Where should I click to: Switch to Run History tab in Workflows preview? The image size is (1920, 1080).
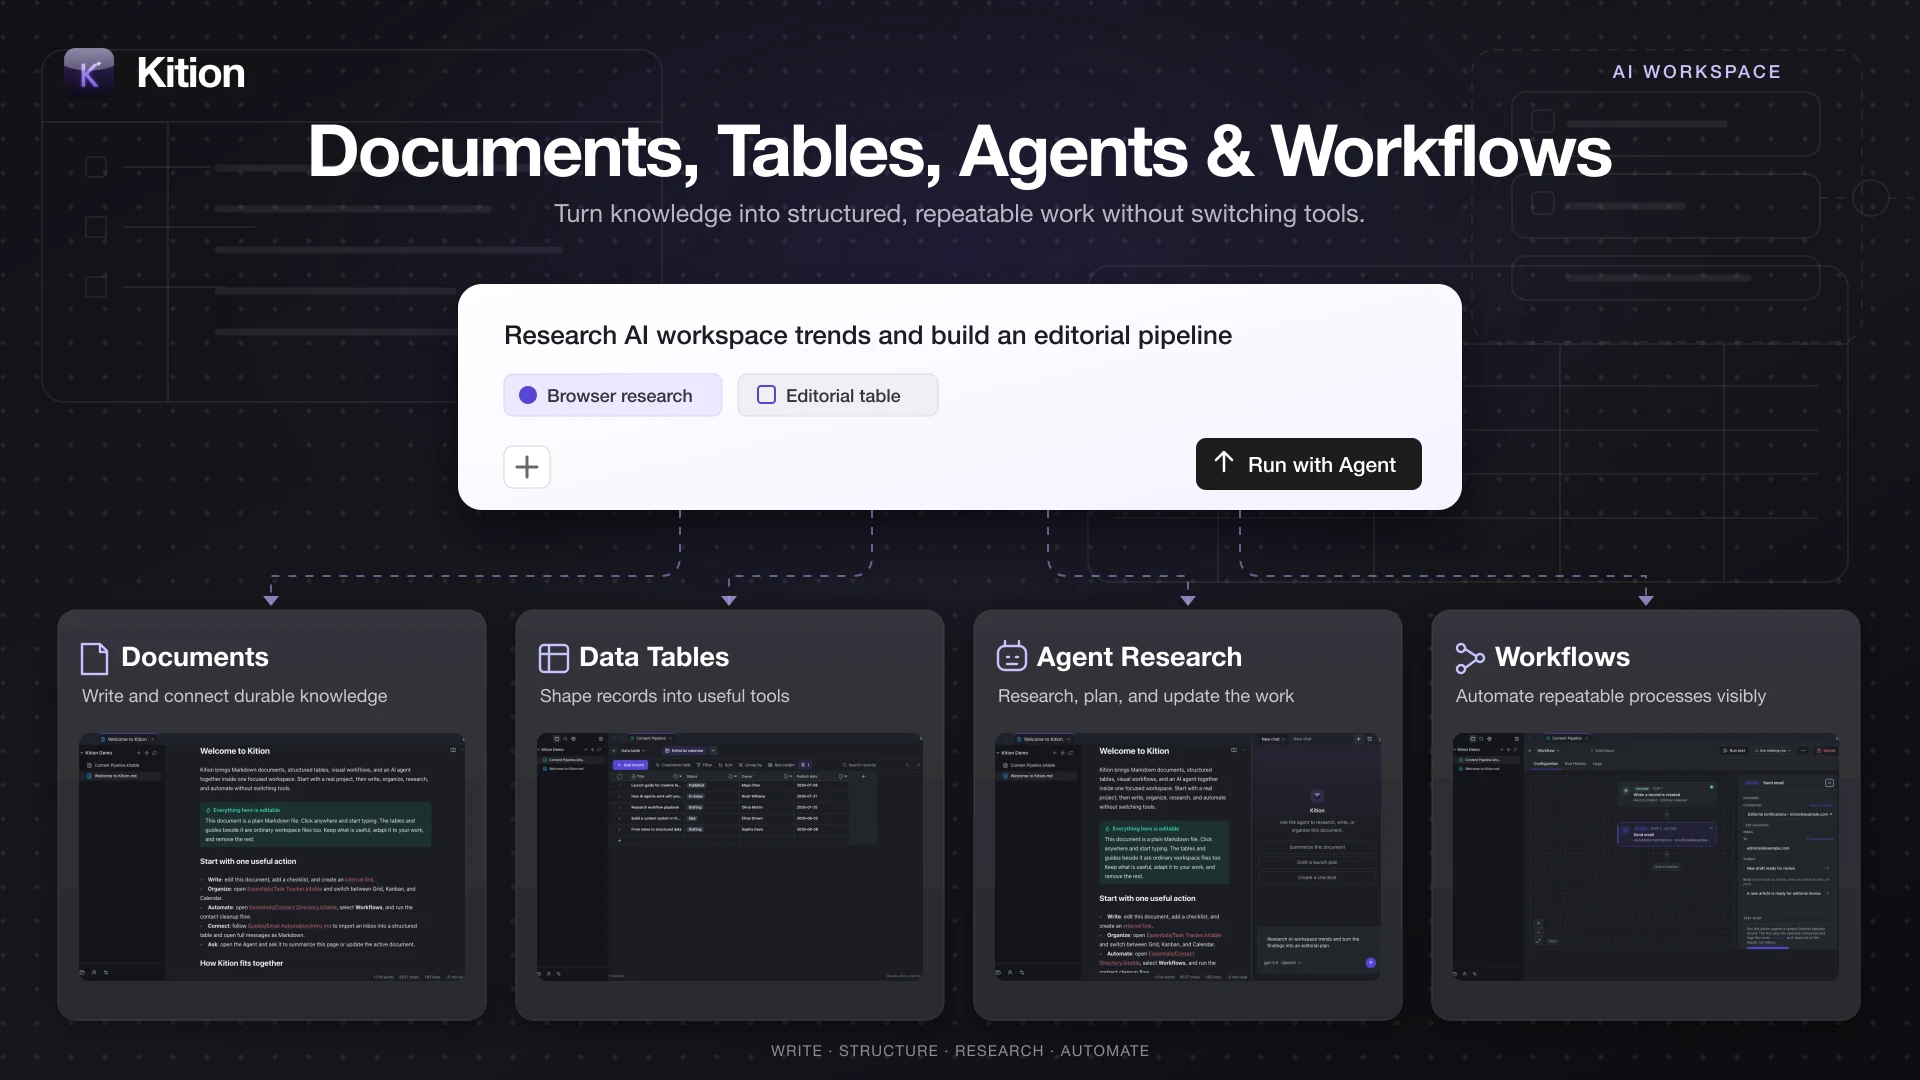coord(1575,764)
